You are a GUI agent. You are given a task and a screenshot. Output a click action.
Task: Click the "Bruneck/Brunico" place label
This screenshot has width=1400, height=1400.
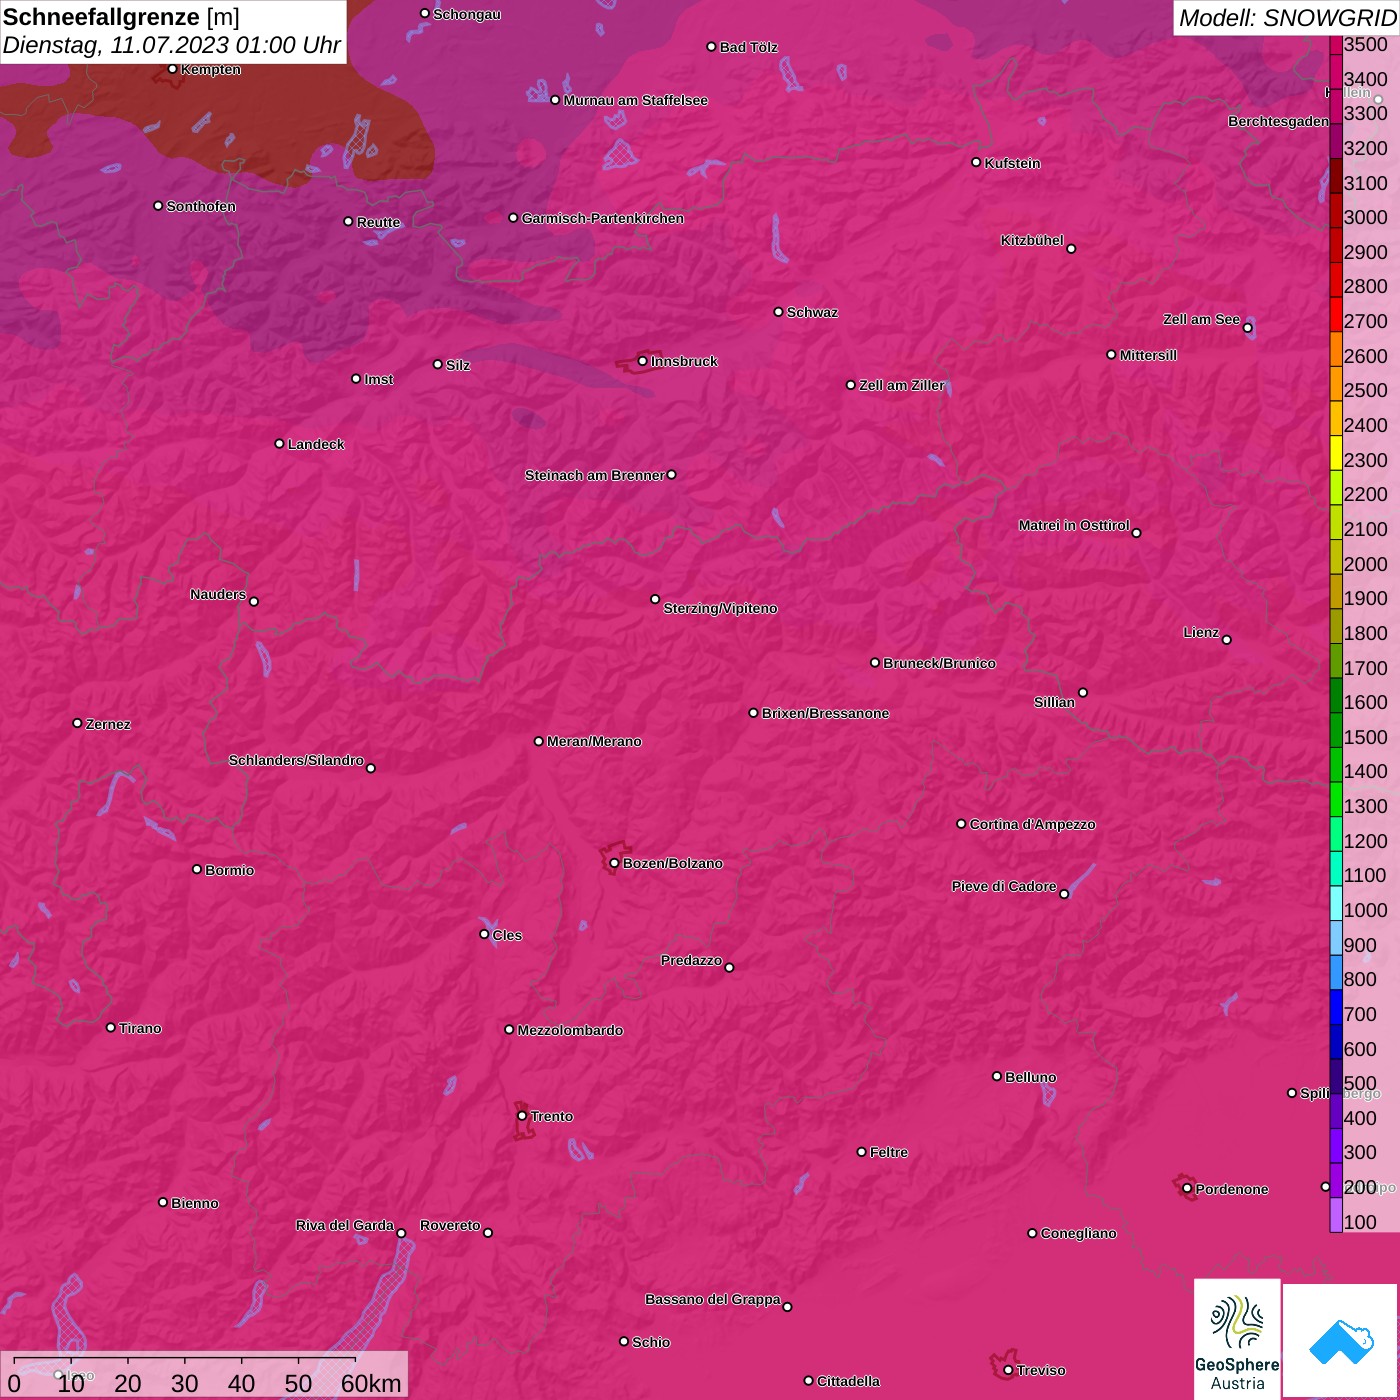point(939,663)
